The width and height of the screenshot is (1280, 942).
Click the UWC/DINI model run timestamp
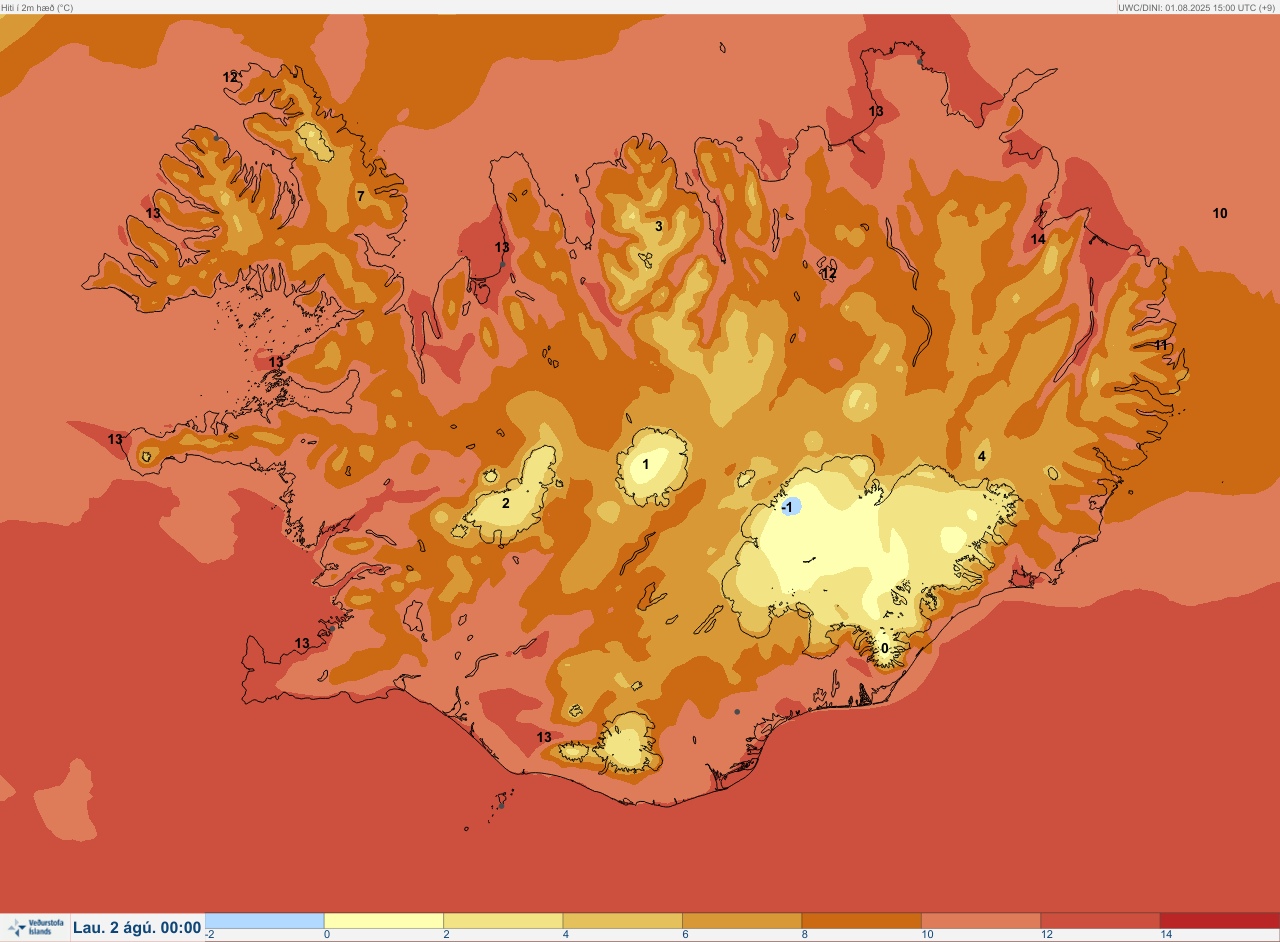[1196, 7]
